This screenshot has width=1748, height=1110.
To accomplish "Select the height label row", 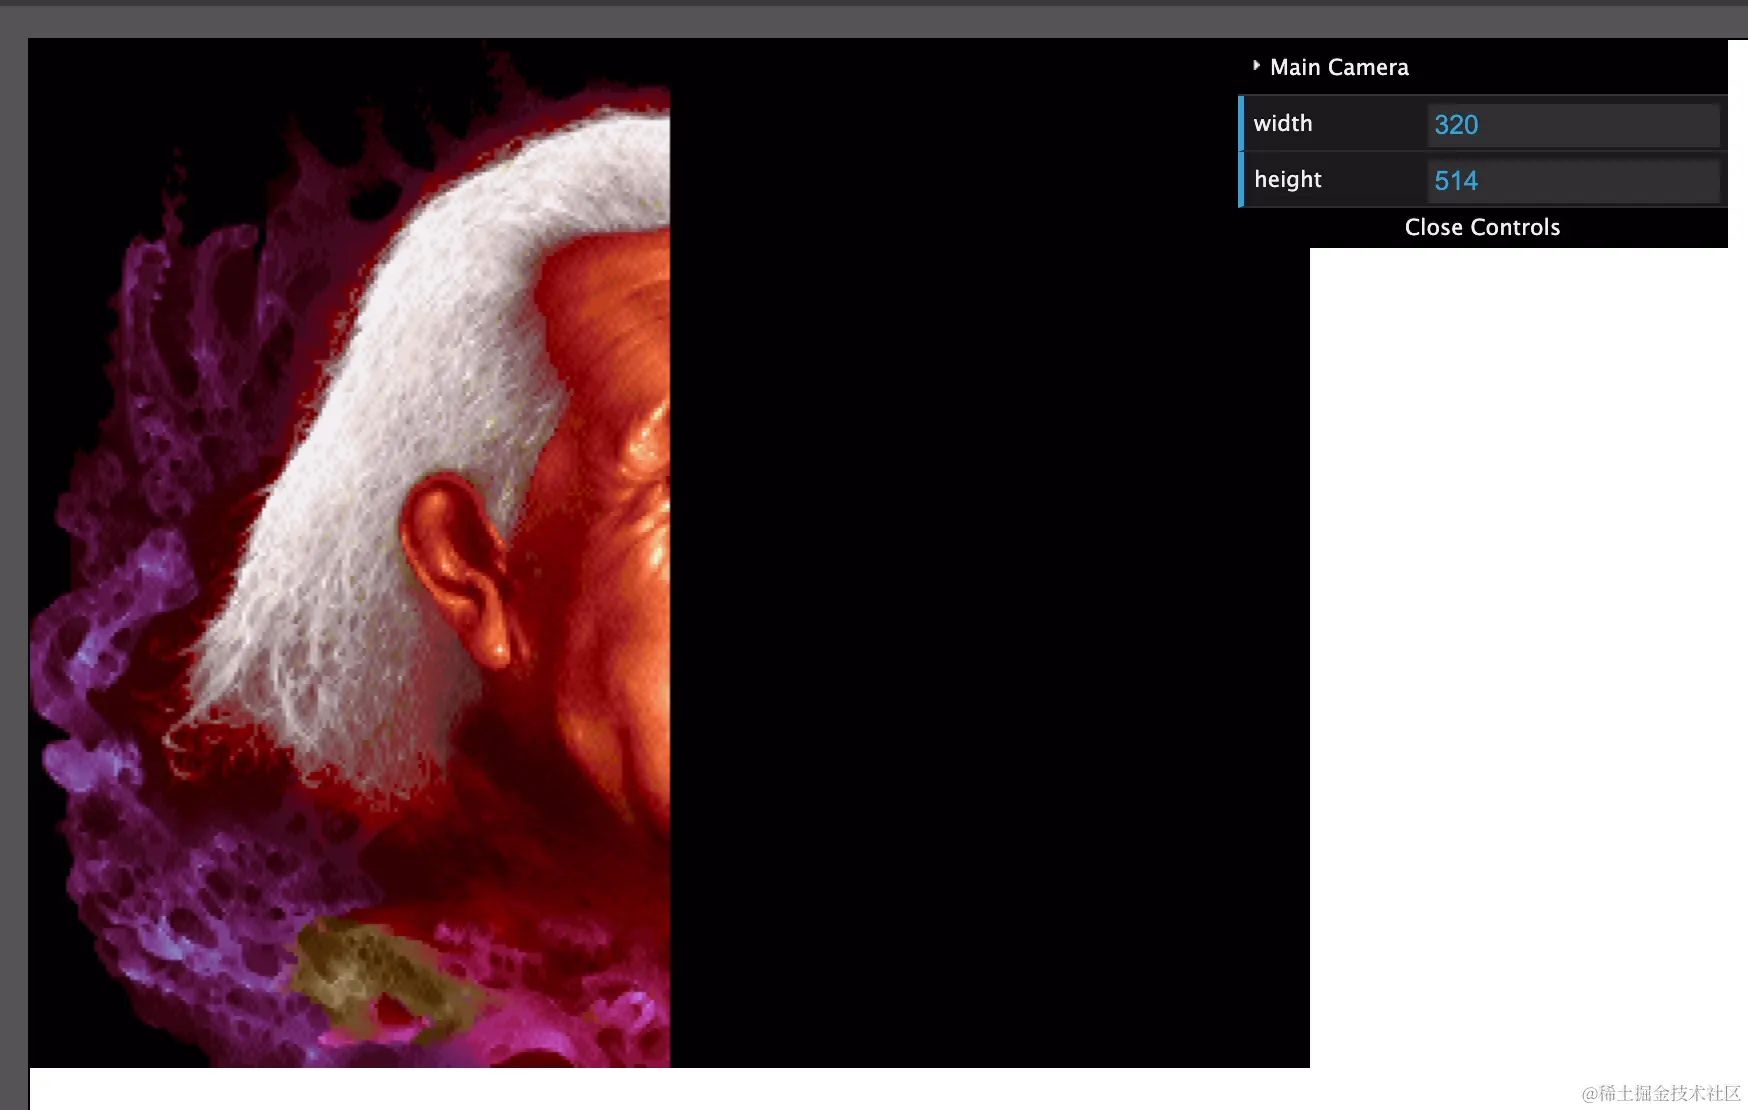I will coord(1482,180).
